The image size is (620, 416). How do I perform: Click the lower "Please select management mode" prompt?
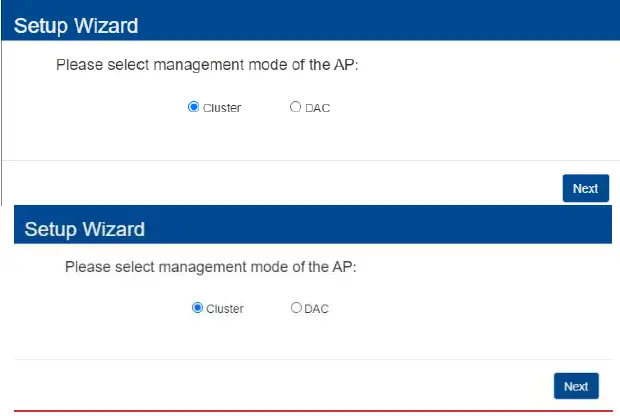tap(210, 267)
